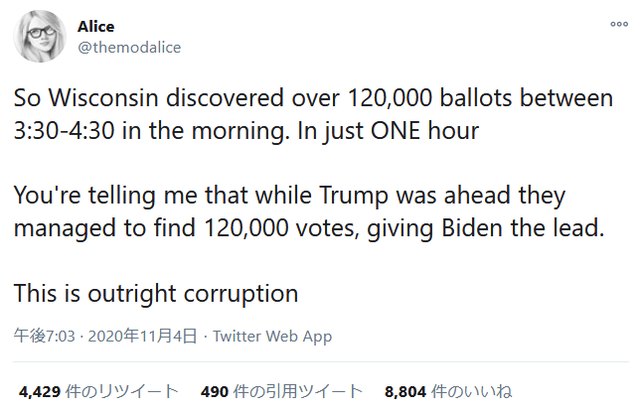Click the 8,804 likes count number
This screenshot has width=640, height=412.
coord(407,391)
